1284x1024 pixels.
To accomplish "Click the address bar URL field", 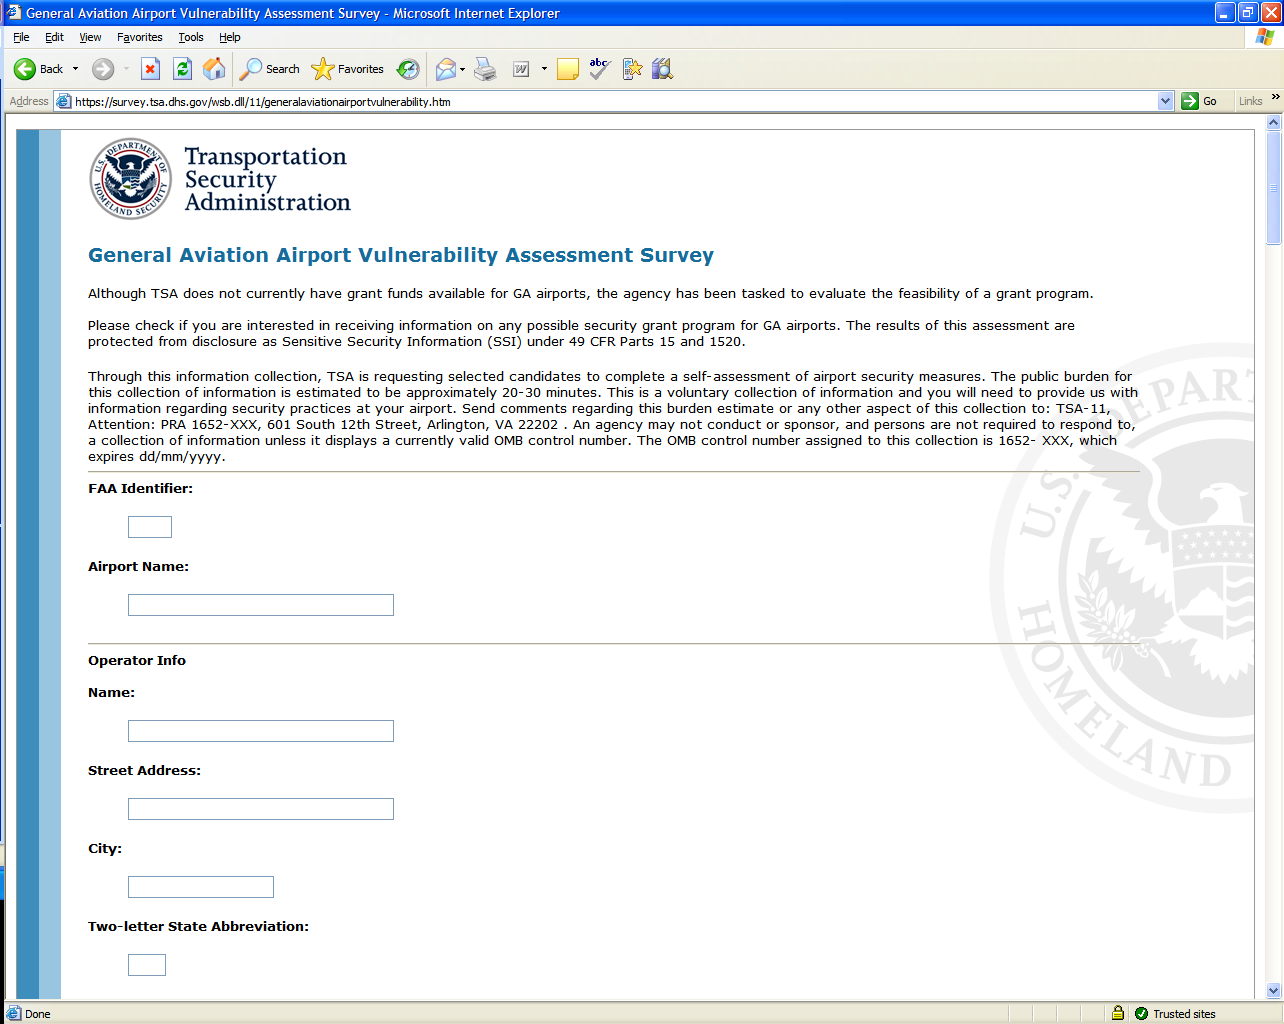I will pyautogui.click(x=614, y=101).
